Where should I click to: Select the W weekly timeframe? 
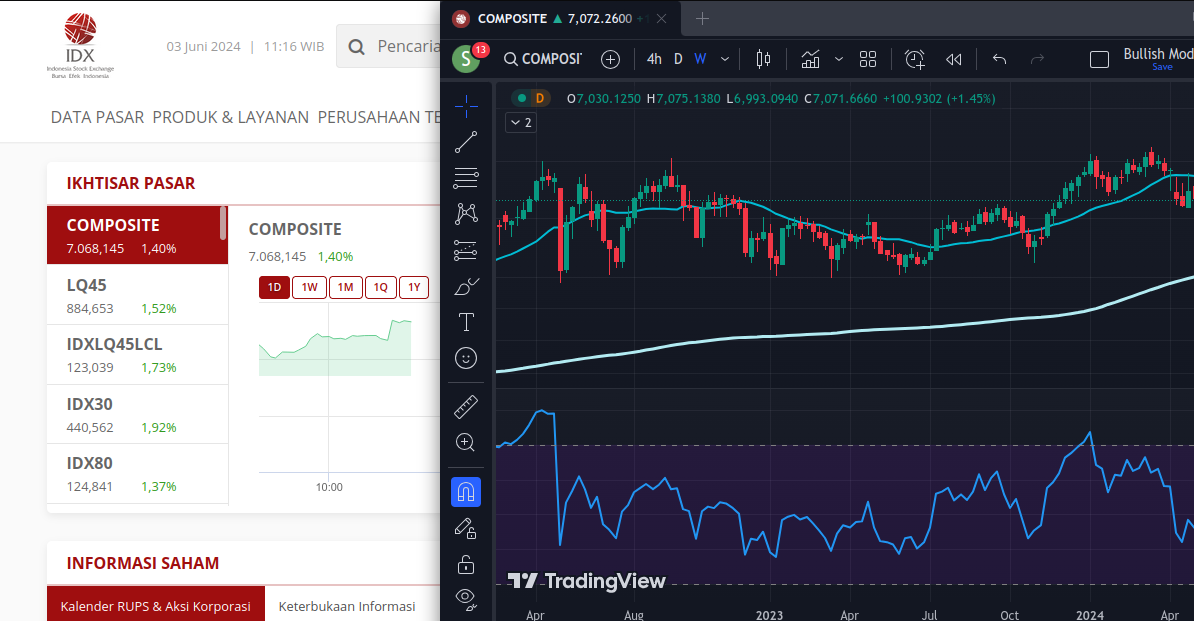click(x=701, y=59)
